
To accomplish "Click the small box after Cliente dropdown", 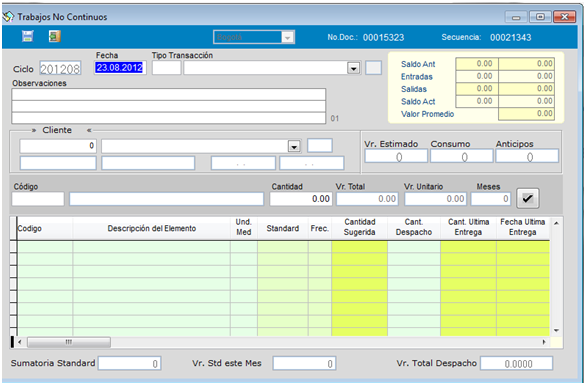I will click(x=320, y=145).
